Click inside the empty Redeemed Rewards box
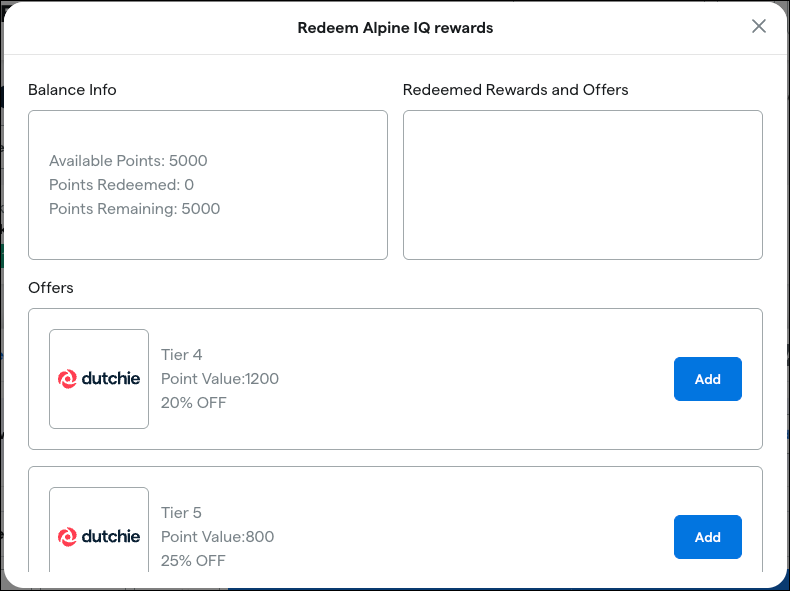The height and width of the screenshot is (591, 790). [x=582, y=185]
